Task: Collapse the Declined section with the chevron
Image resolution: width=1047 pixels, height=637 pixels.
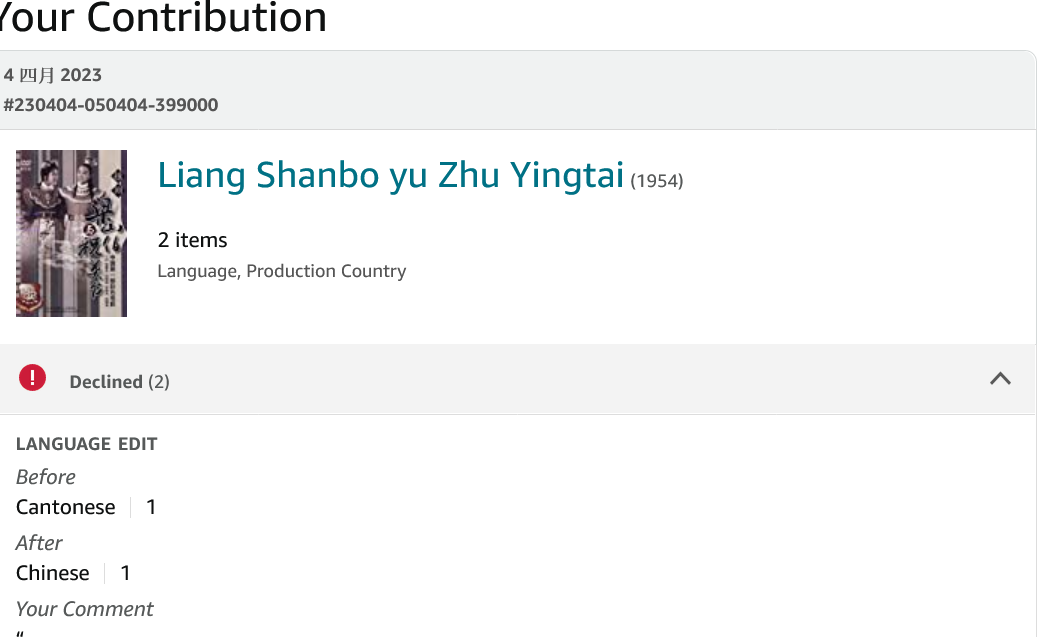Action: click(x=1000, y=379)
